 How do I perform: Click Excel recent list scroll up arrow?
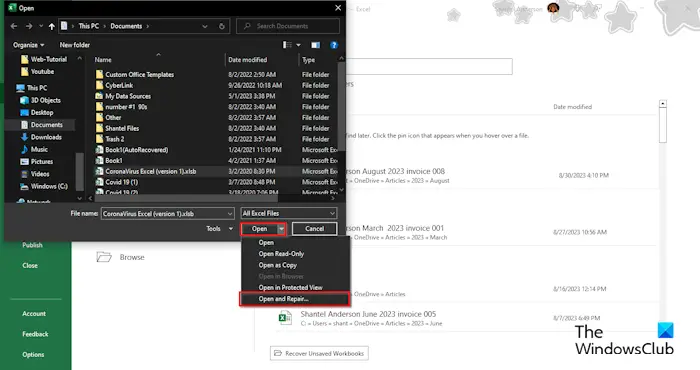click(x=663, y=104)
